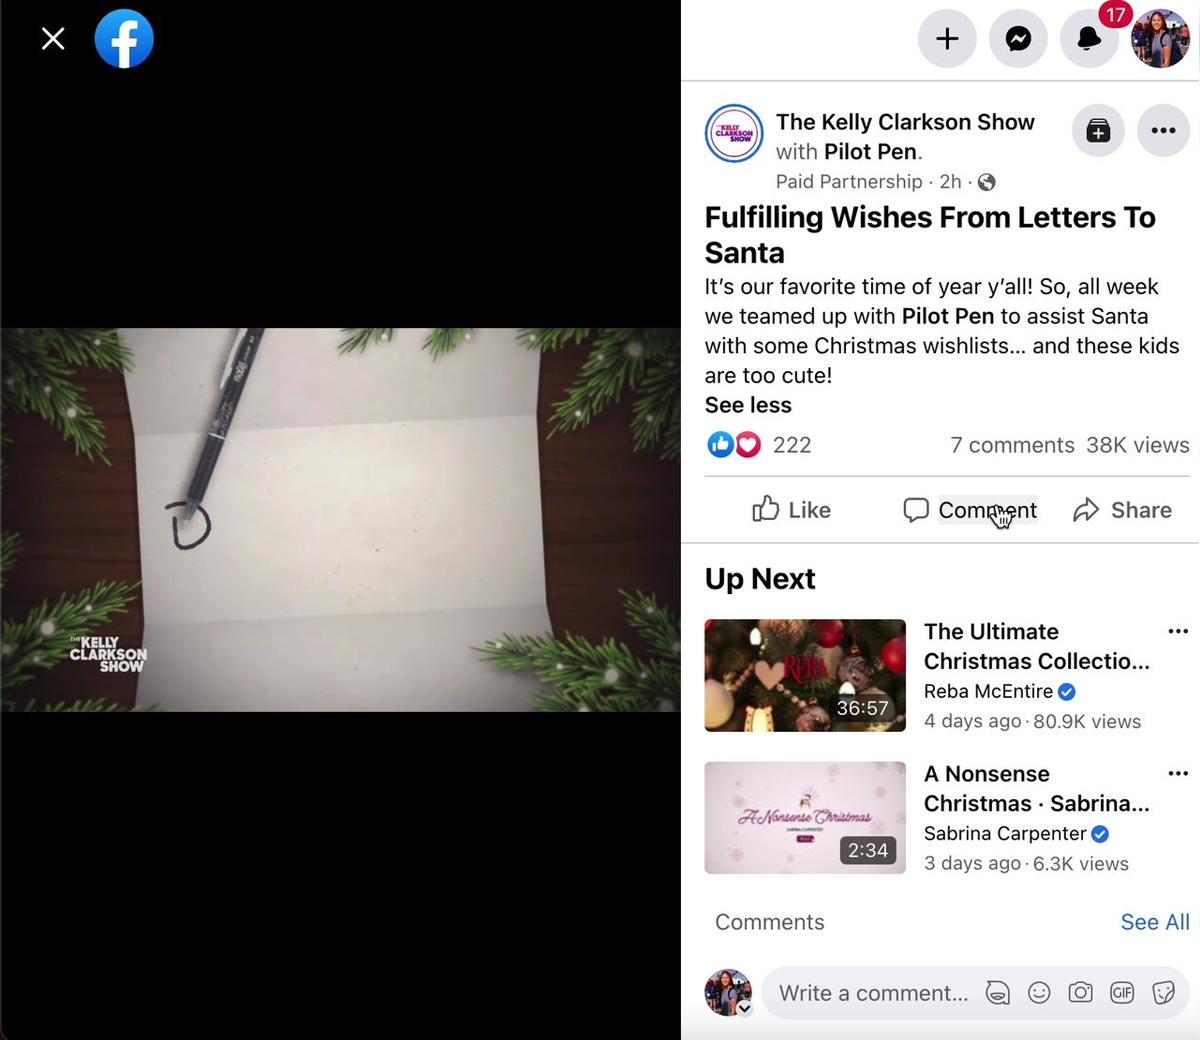
Task: Click the Facebook logo icon
Action: (x=124, y=39)
